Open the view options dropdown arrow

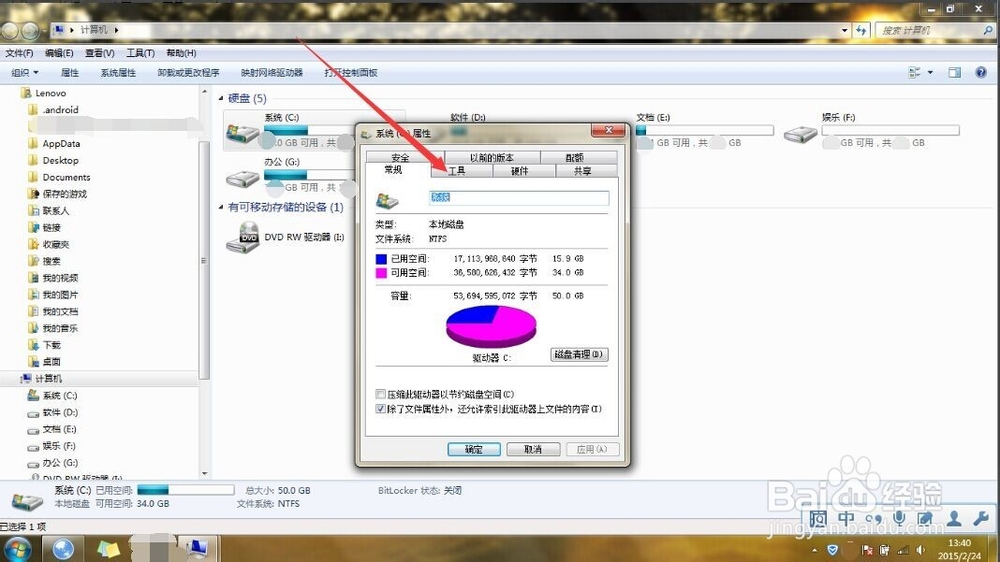point(930,73)
